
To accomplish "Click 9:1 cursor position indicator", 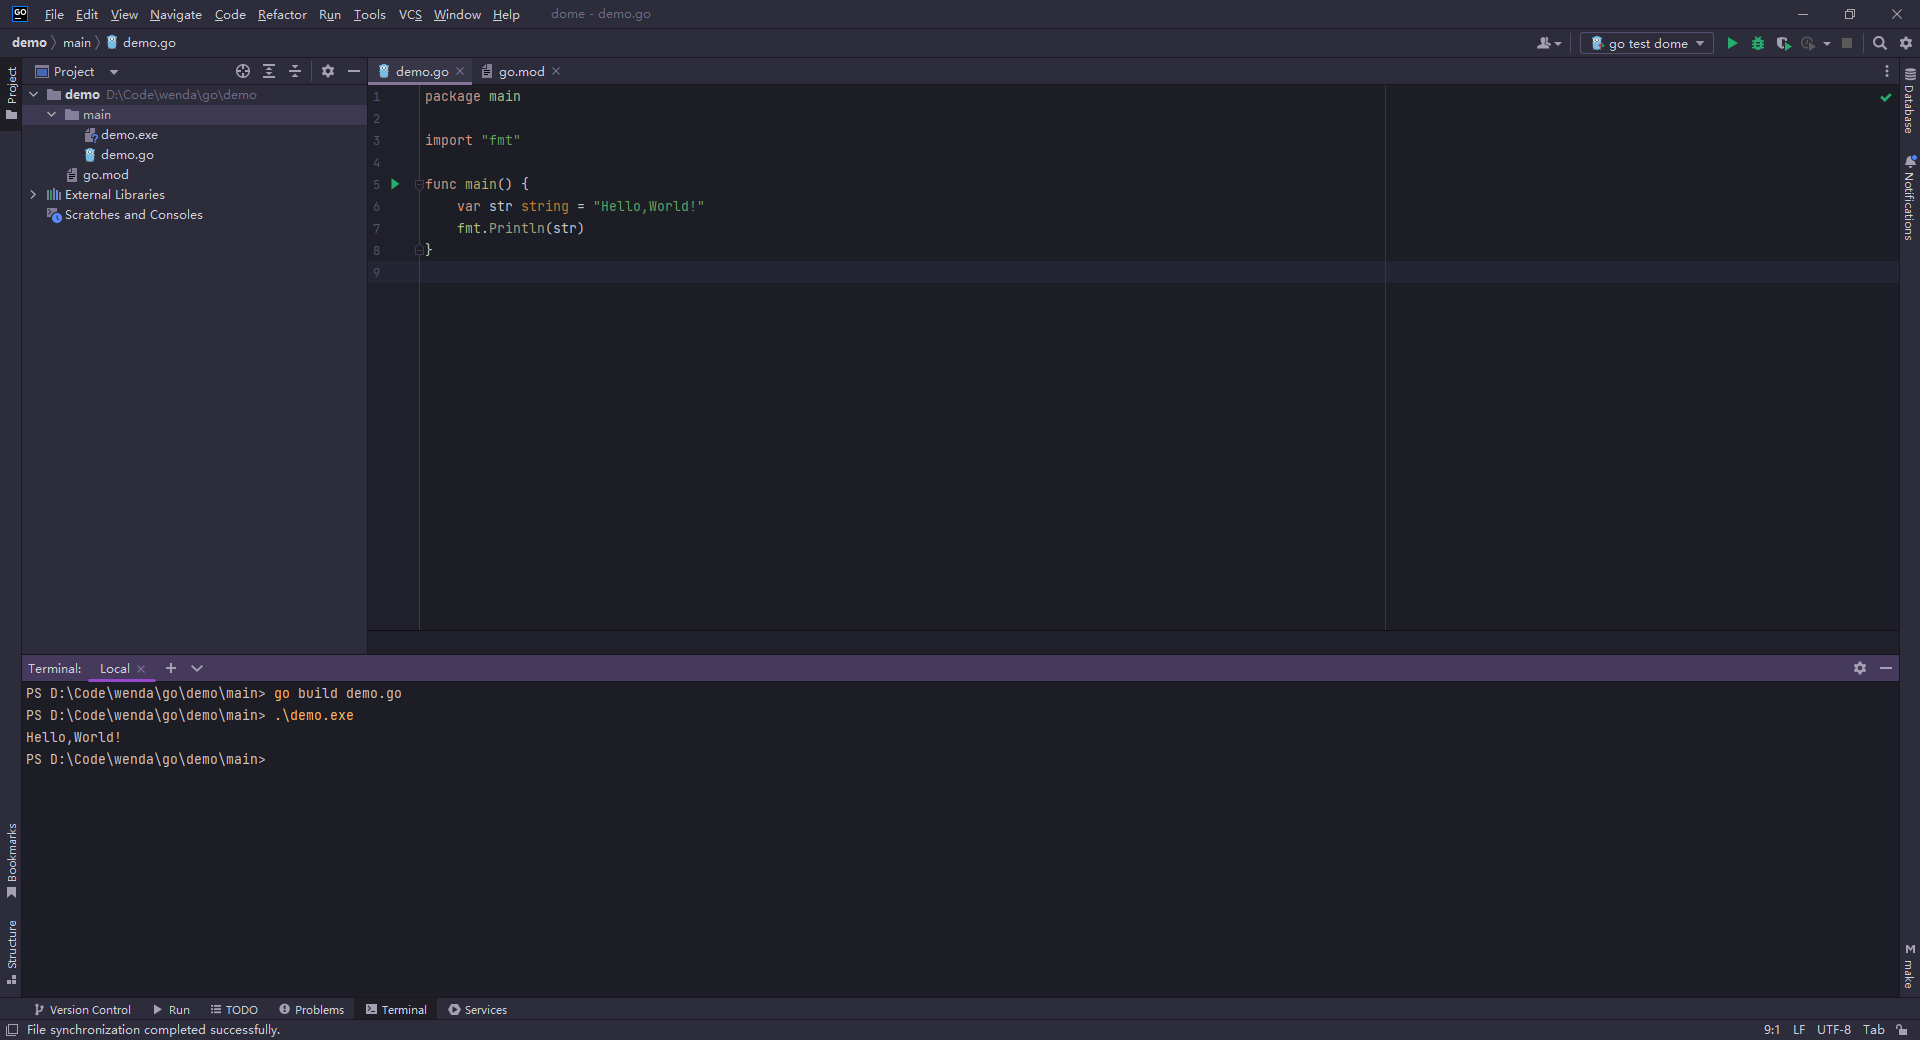I will click(x=1771, y=1030).
